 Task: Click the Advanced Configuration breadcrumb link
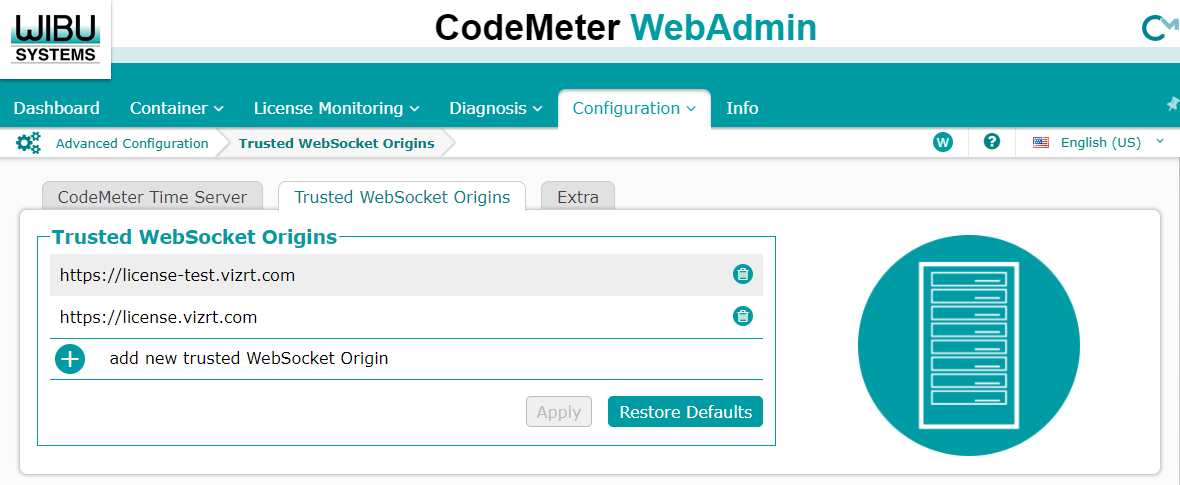(132, 143)
